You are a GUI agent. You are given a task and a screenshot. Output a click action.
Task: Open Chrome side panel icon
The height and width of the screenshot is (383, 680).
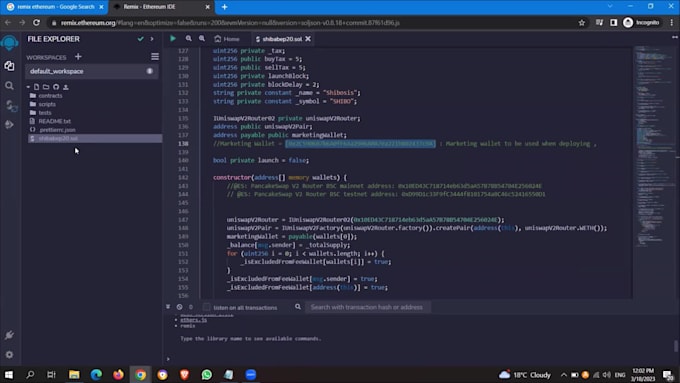coord(613,23)
